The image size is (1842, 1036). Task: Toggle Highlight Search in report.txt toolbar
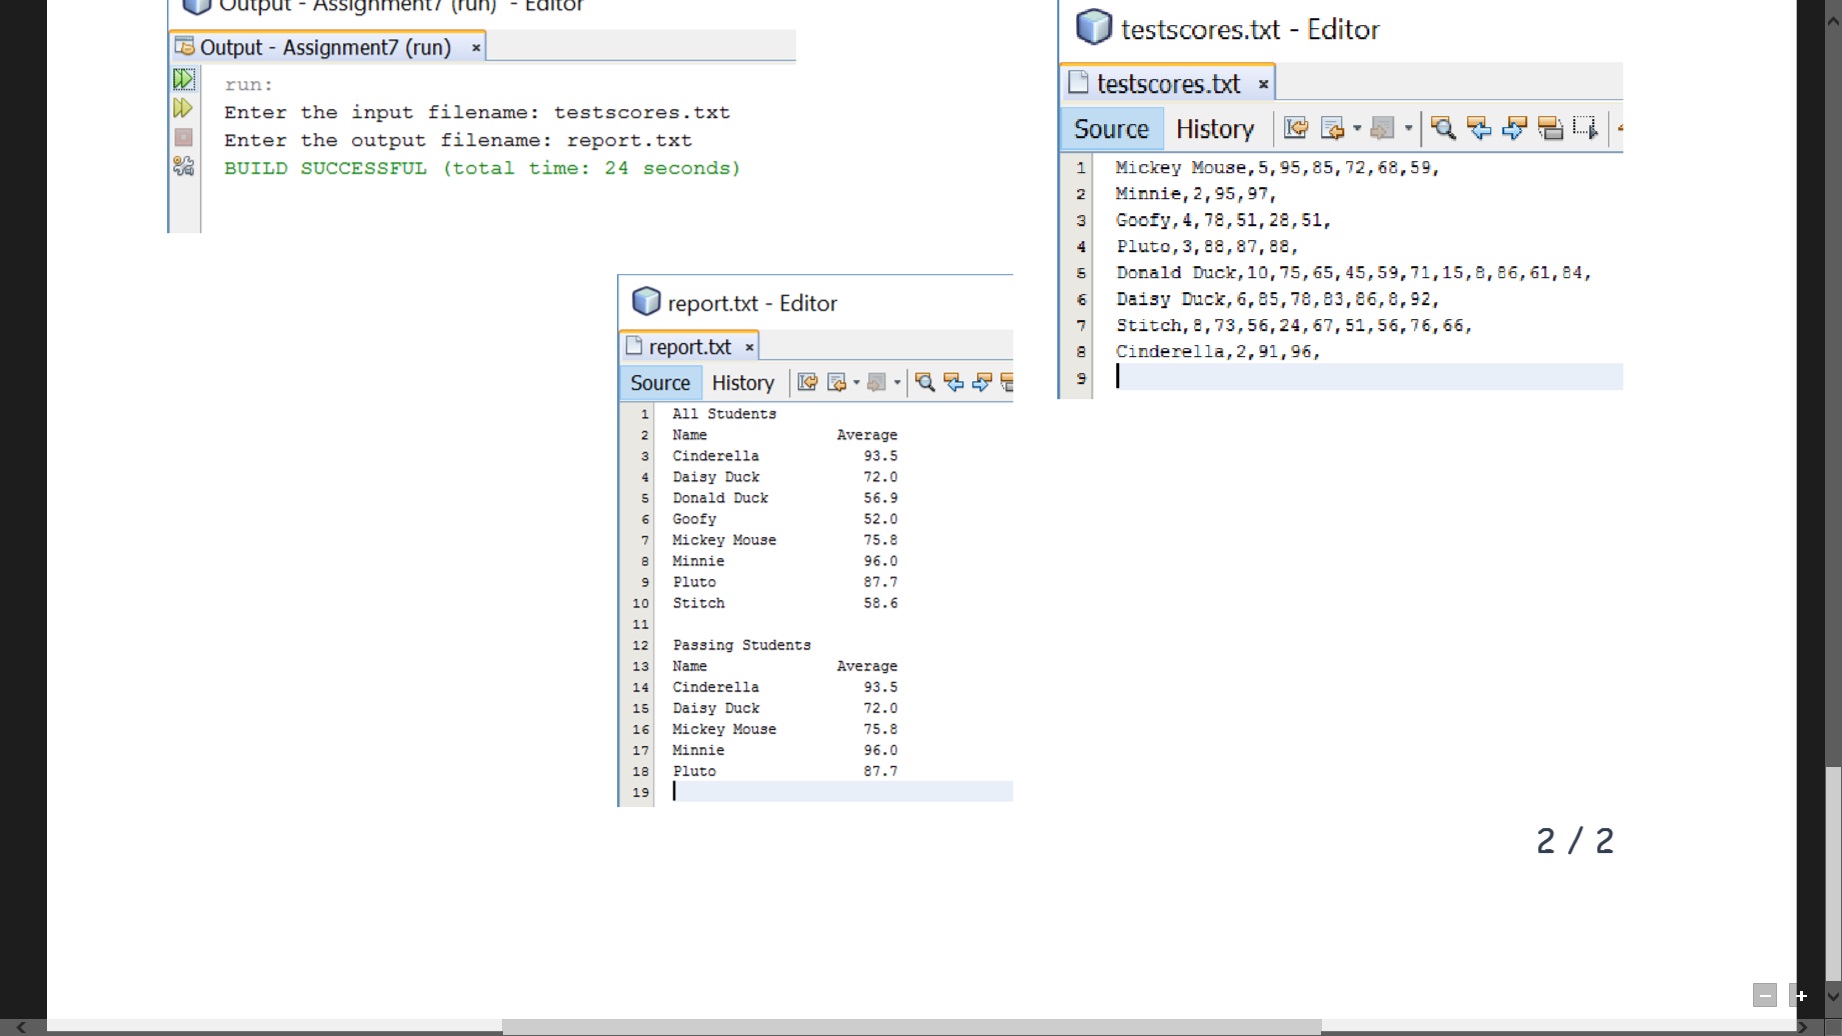point(1007,382)
